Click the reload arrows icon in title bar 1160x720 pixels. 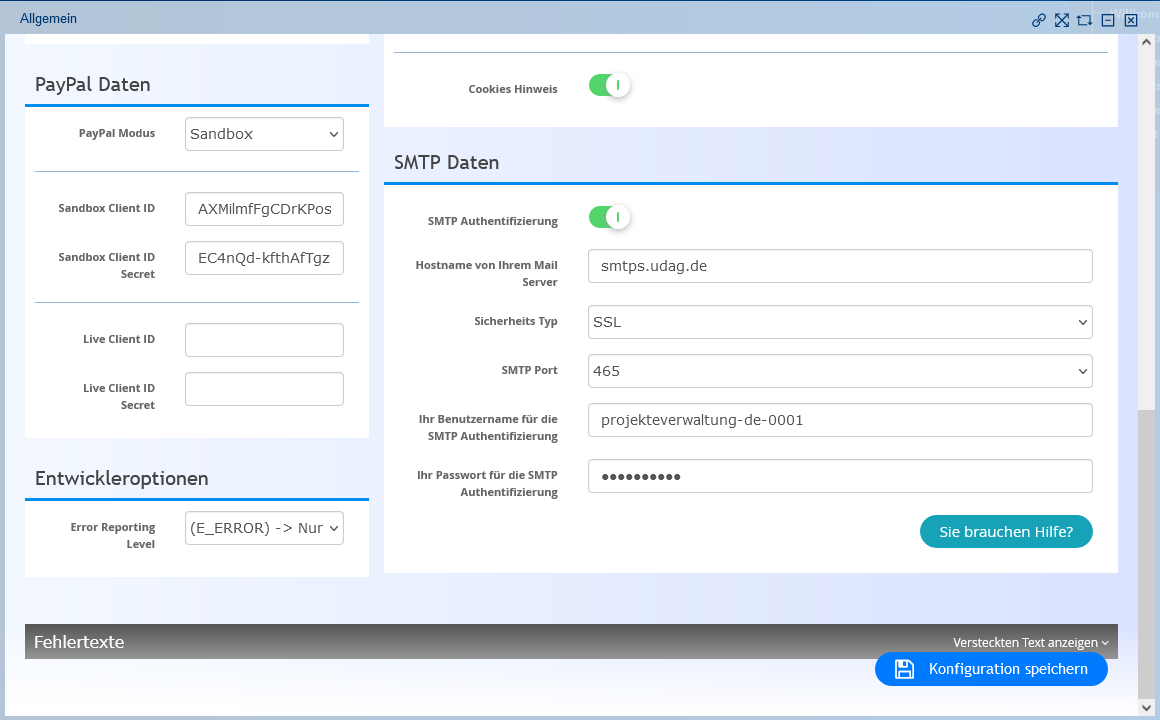click(1084, 20)
